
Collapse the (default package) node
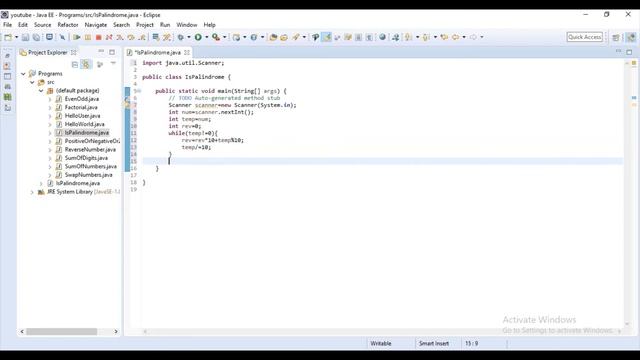[41, 91]
